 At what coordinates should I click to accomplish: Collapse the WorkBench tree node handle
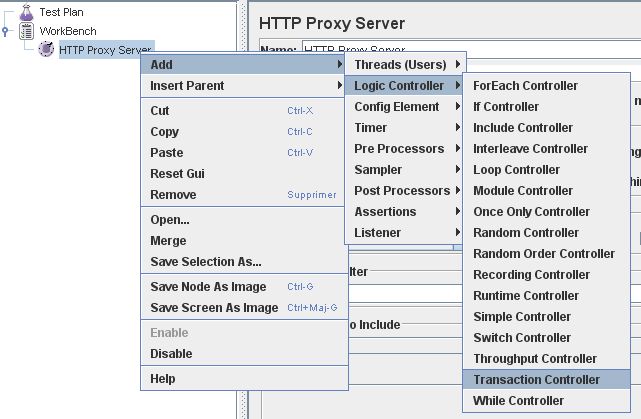click(x=7, y=31)
